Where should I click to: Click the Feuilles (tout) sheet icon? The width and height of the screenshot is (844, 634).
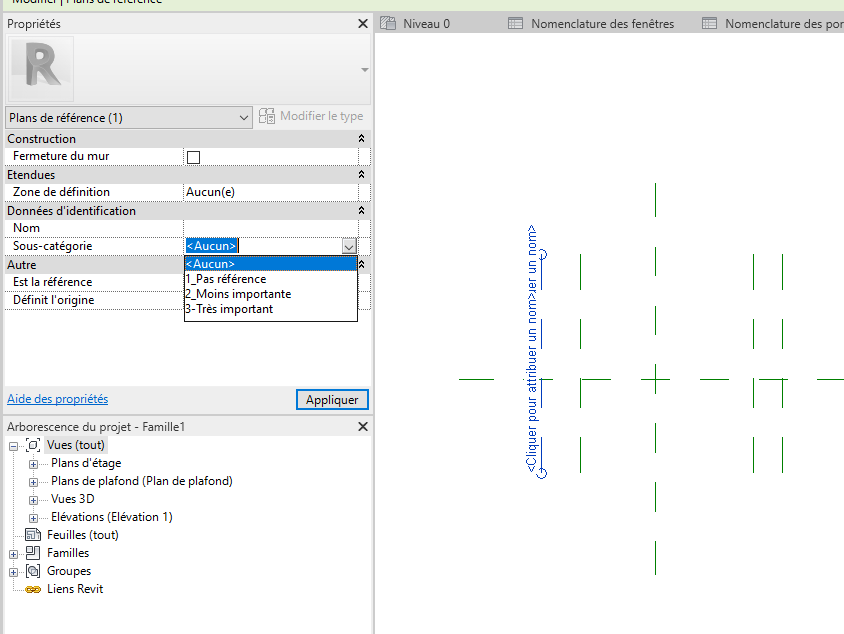33,535
